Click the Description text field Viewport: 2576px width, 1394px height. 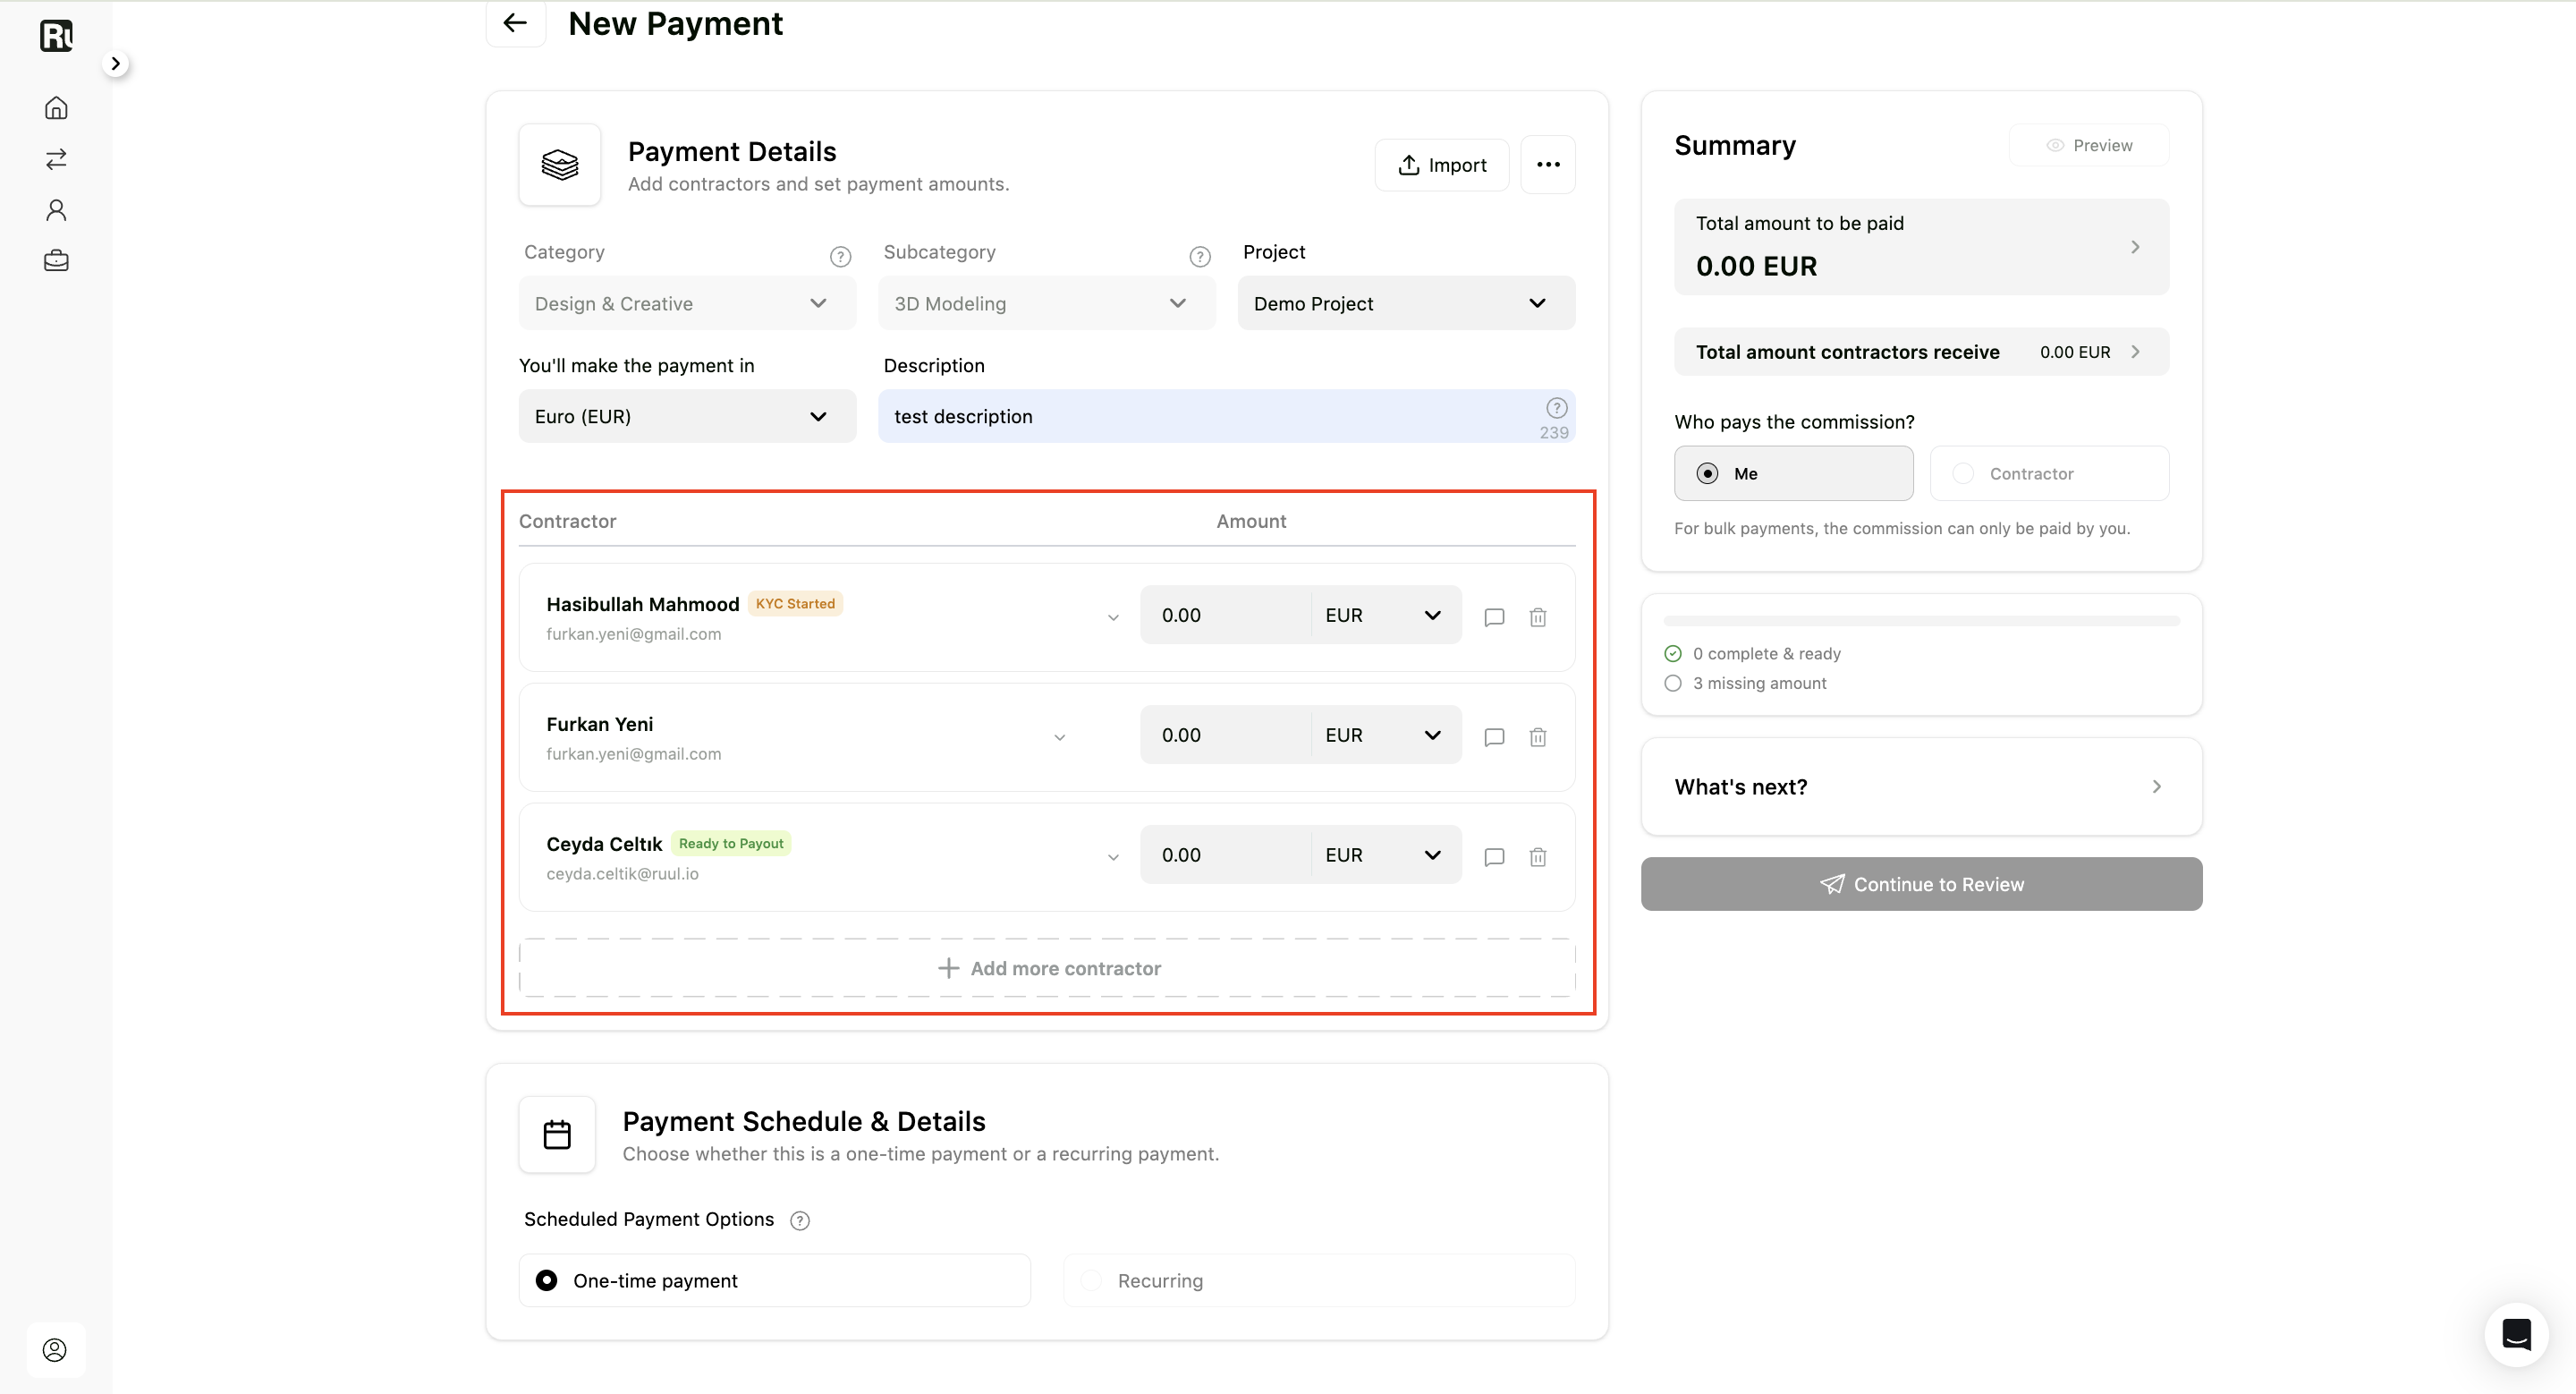click(1226, 416)
